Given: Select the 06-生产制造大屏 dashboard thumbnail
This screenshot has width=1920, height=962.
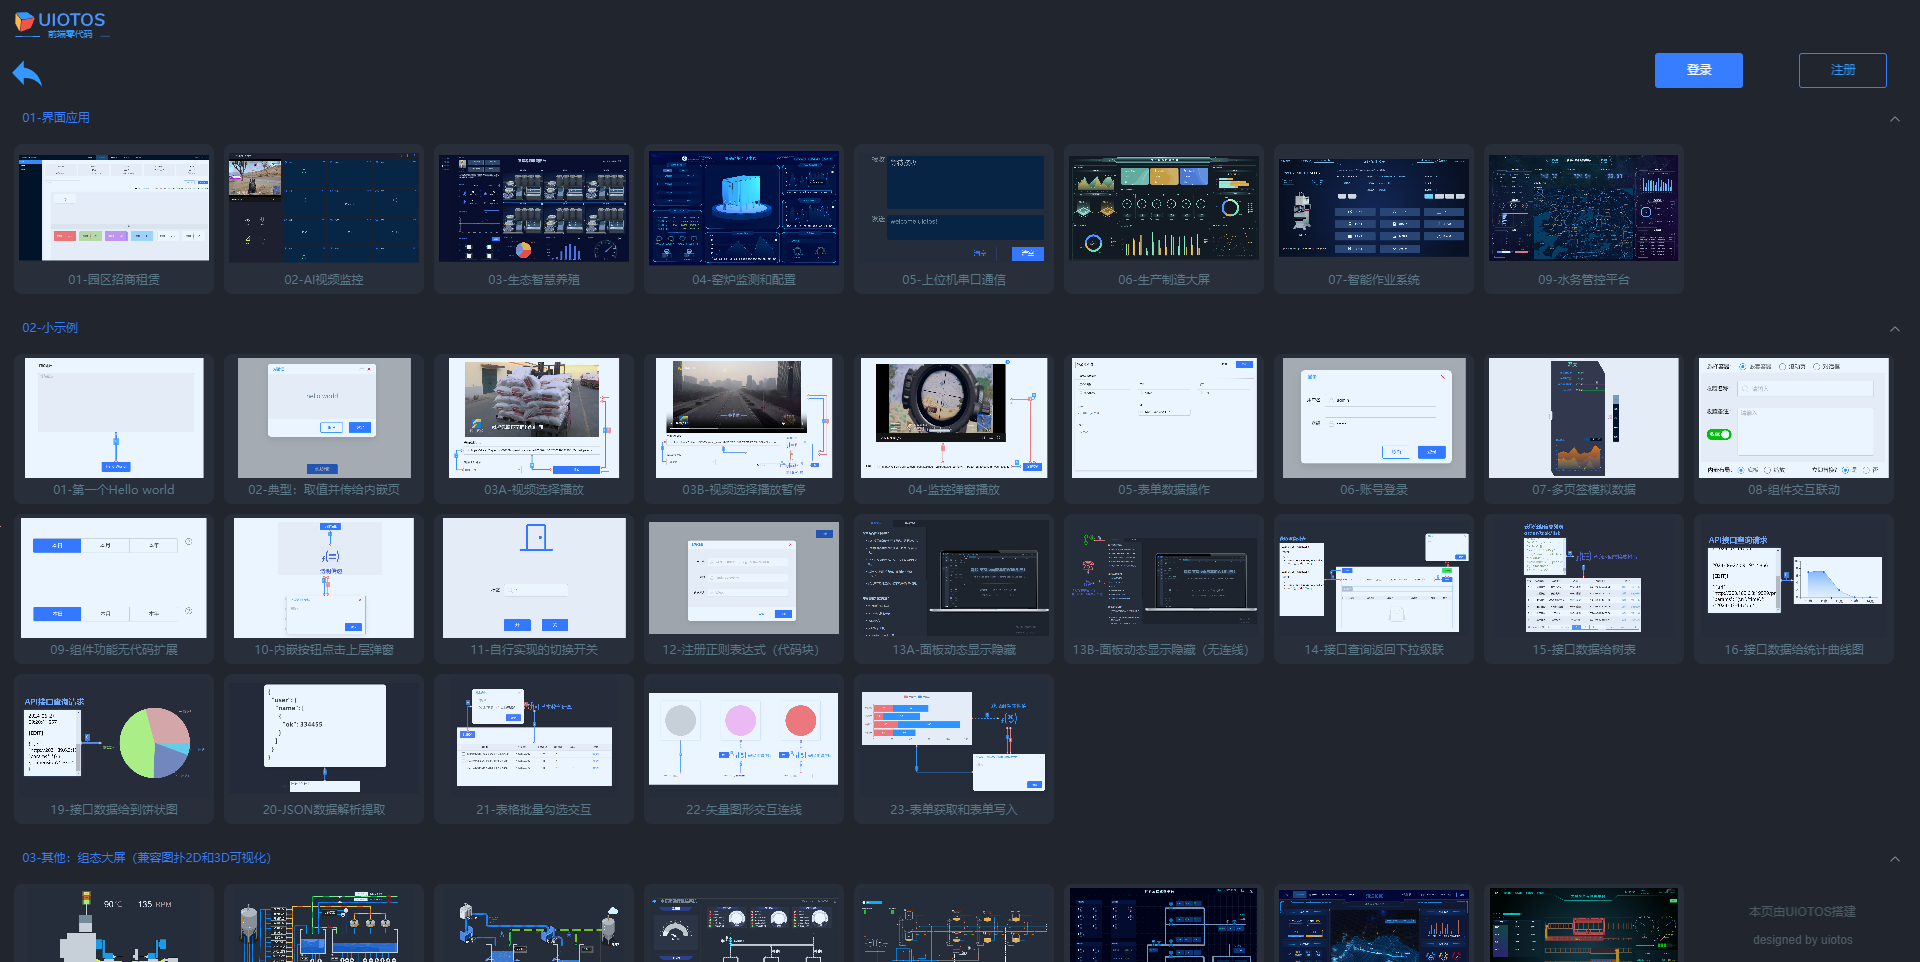Looking at the screenshot, I should tap(1164, 209).
